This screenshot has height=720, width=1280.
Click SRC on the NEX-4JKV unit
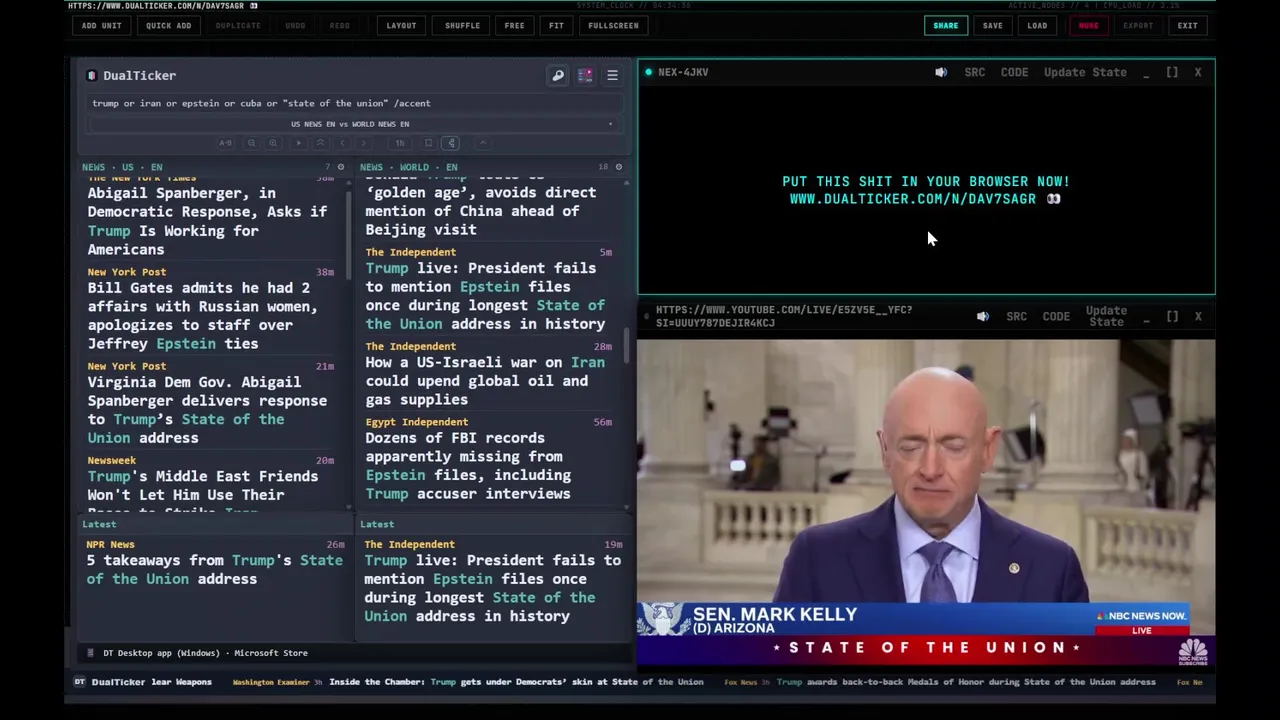tap(975, 72)
